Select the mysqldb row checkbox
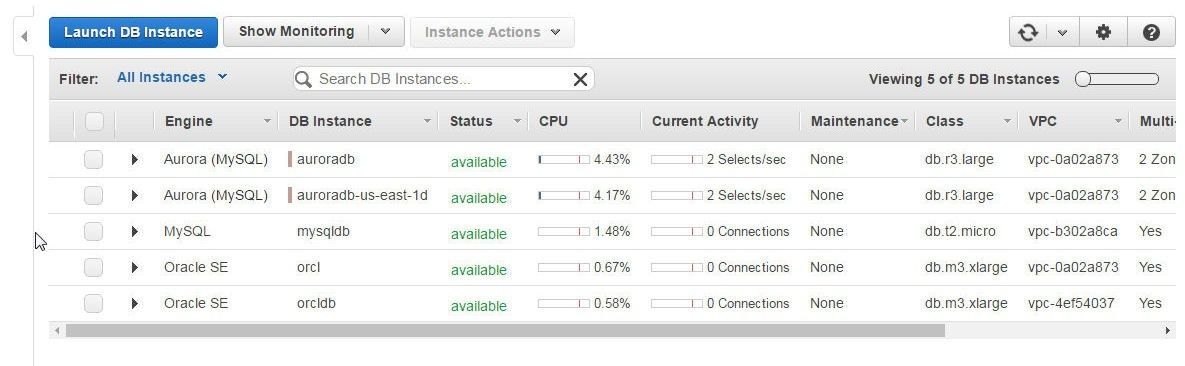Image resolution: width=1185 pixels, height=366 pixels. 93,231
